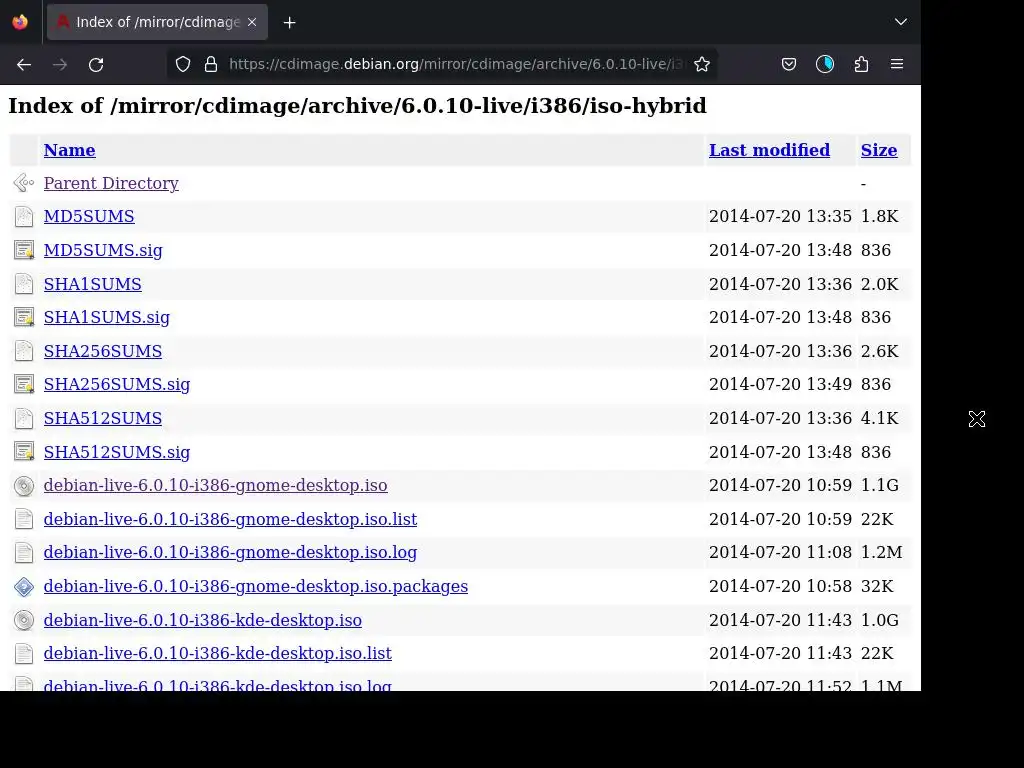Click the gnome-desktop.iso.list text file icon

point(24,519)
